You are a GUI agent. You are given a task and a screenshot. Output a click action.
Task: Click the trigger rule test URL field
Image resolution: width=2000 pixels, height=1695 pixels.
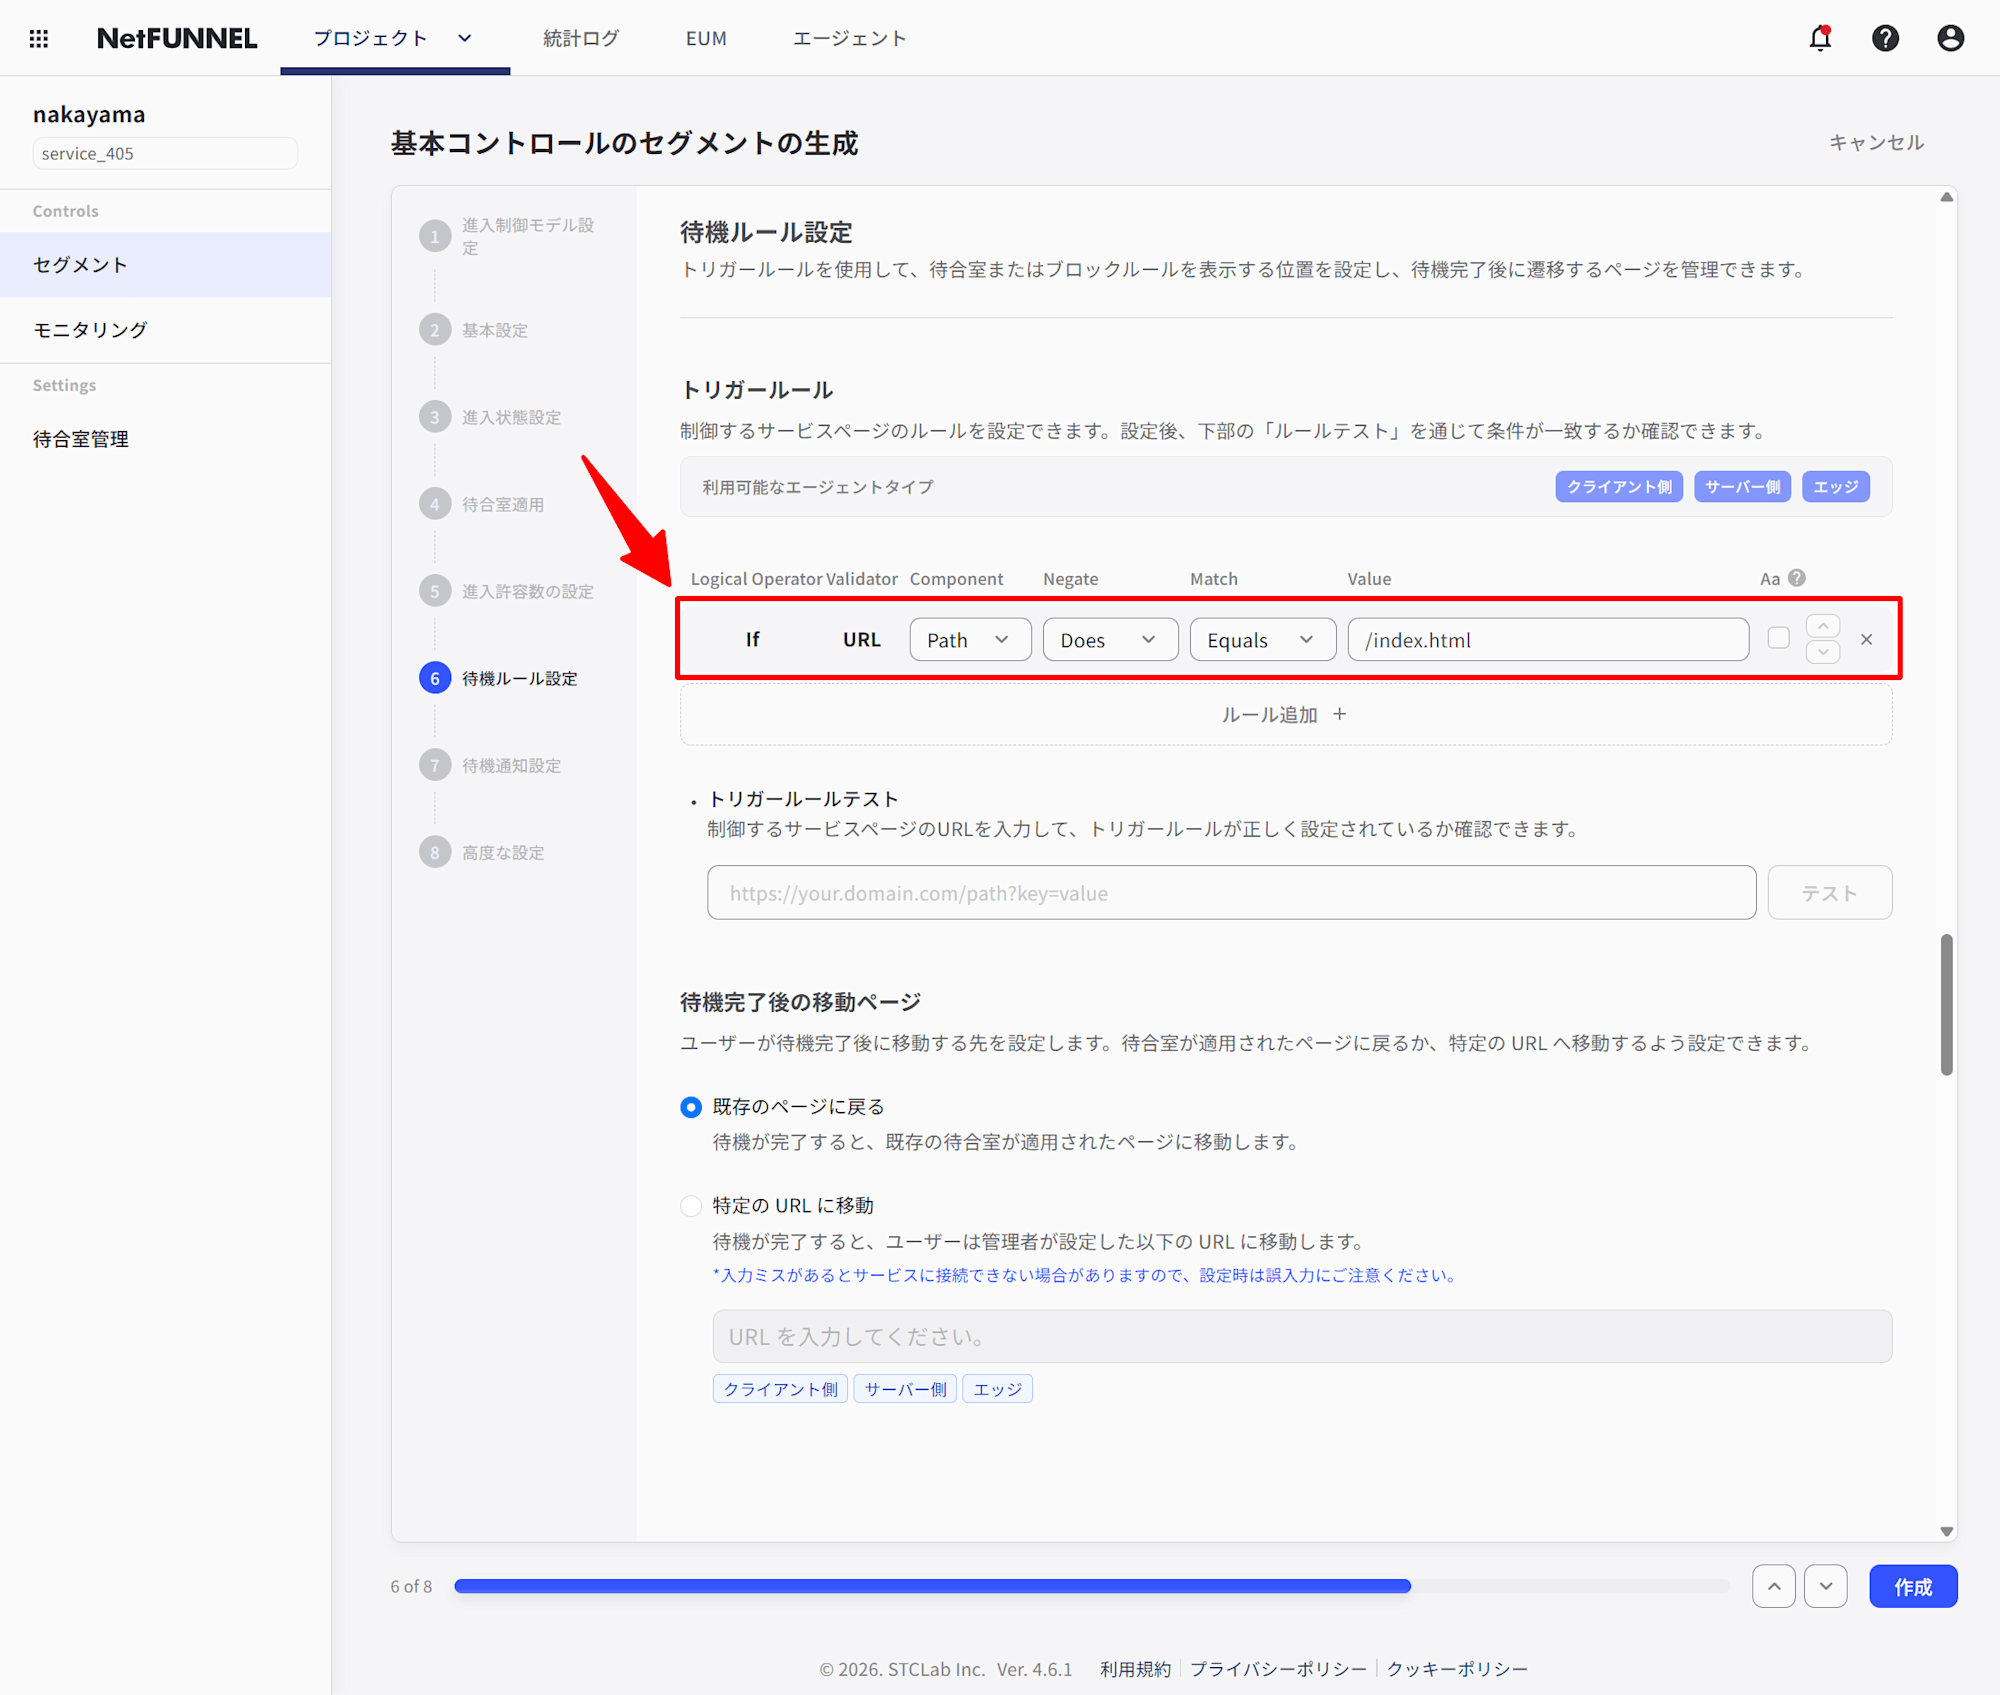[x=1230, y=893]
